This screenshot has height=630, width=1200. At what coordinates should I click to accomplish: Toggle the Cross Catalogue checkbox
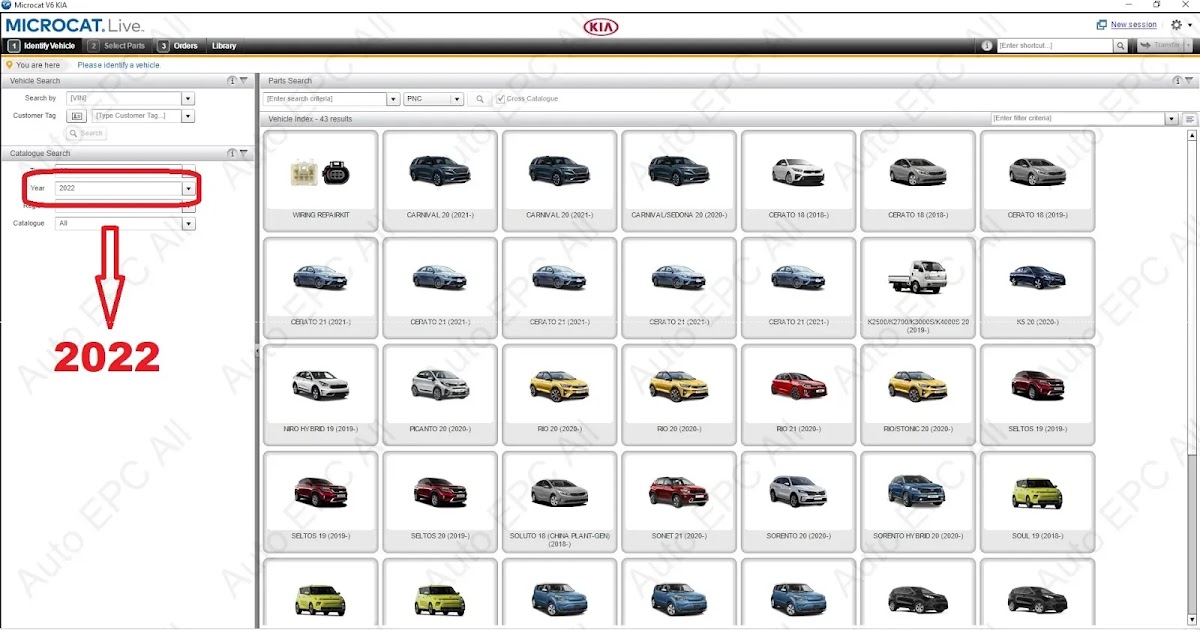[x=501, y=99]
